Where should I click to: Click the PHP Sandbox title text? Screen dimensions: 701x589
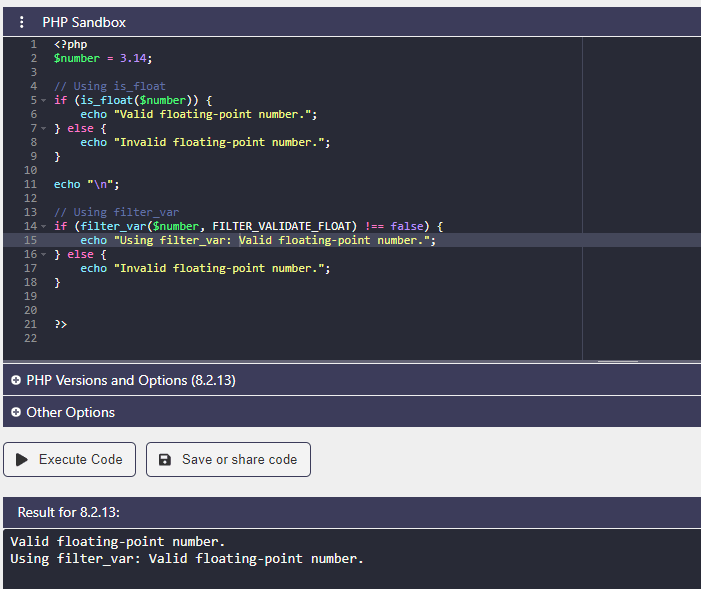click(84, 22)
